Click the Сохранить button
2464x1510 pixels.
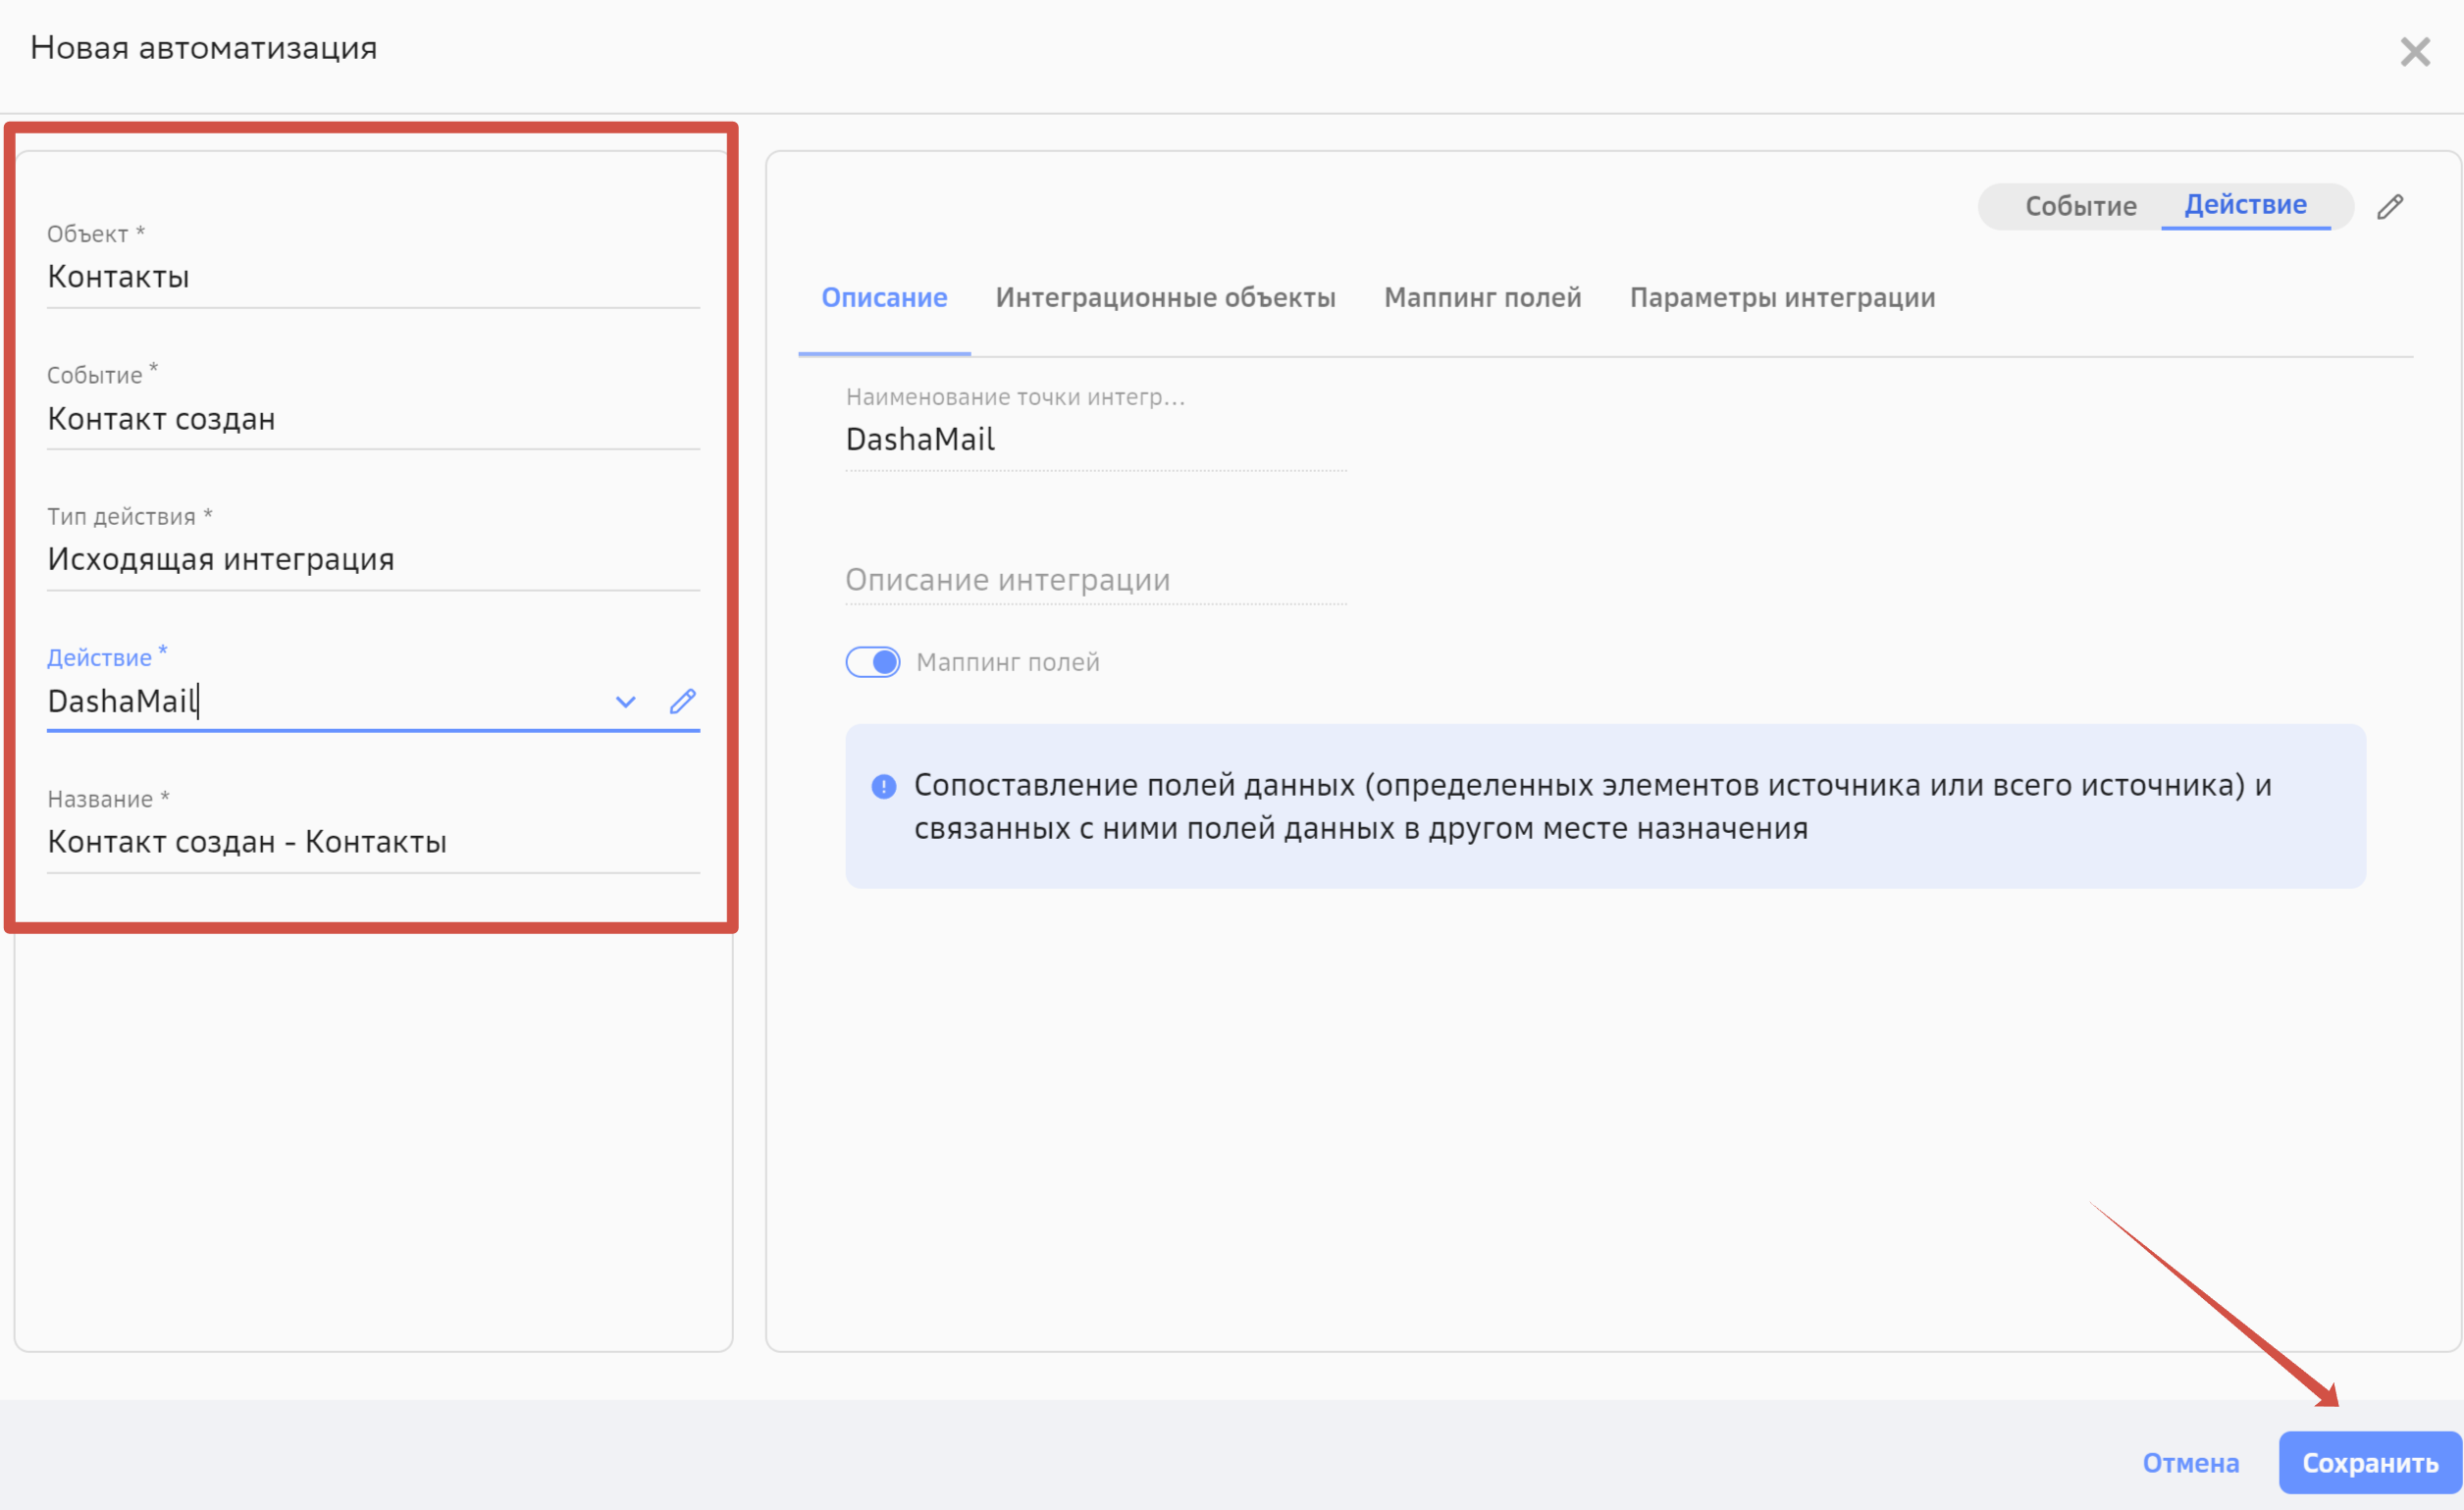2370,1463
